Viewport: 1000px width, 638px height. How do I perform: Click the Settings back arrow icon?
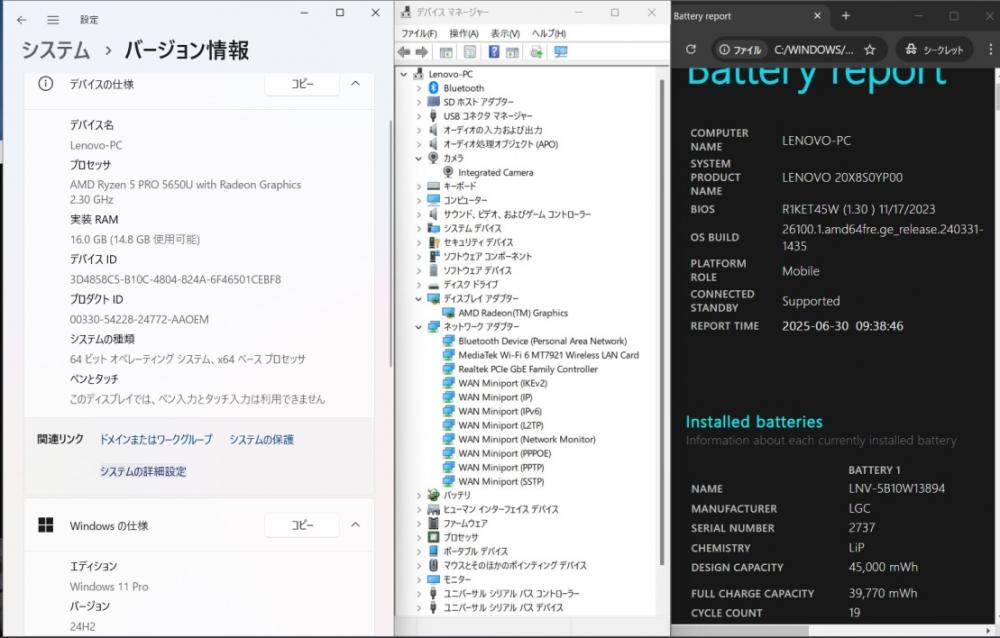(x=22, y=20)
